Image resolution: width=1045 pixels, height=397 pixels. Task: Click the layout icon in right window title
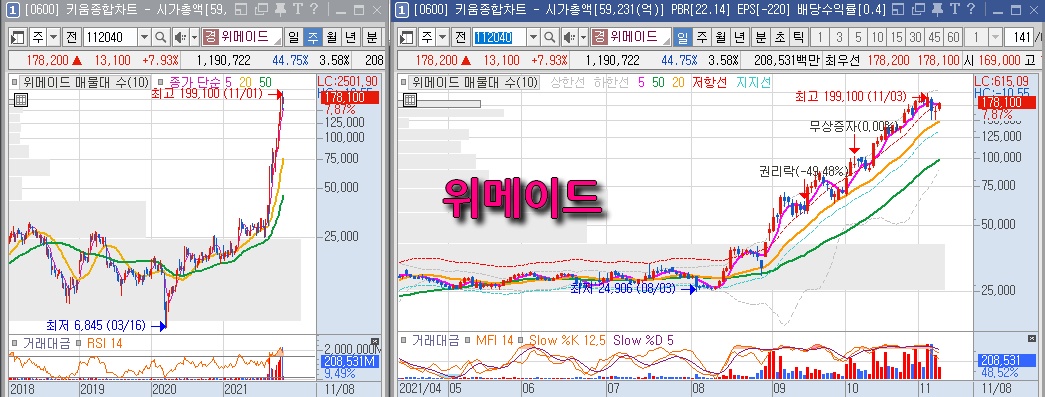tap(898, 9)
